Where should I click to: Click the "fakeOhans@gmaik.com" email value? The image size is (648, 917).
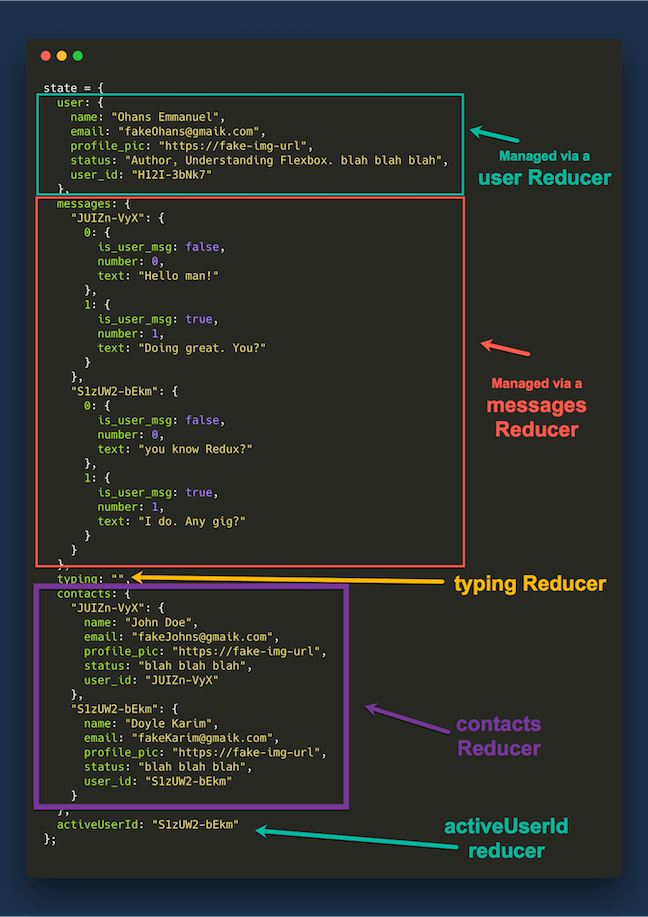coord(189,131)
